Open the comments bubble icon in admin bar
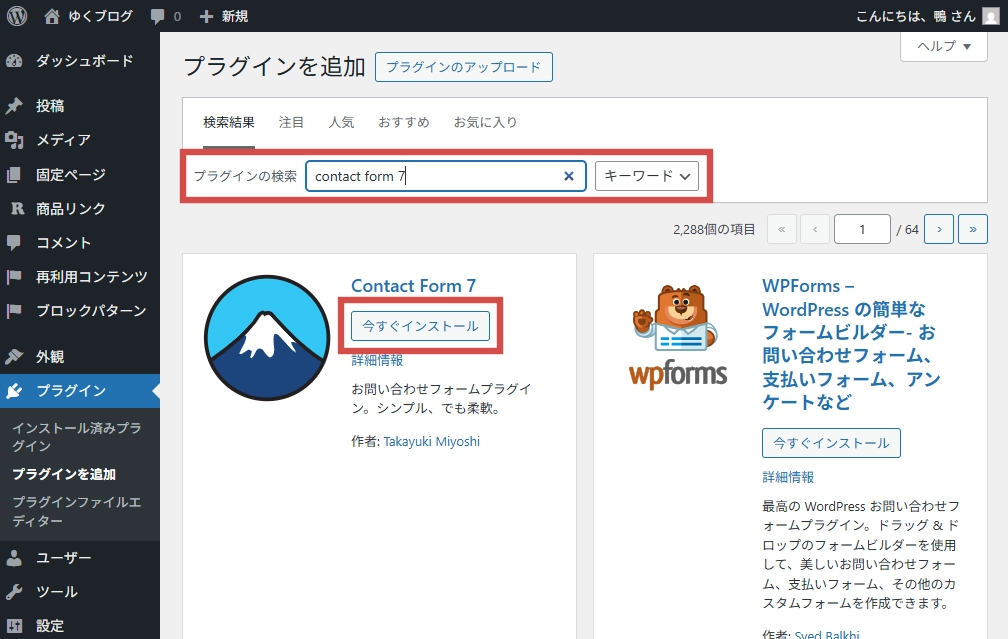This screenshot has height=639, width=1008. [x=157, y=17]
